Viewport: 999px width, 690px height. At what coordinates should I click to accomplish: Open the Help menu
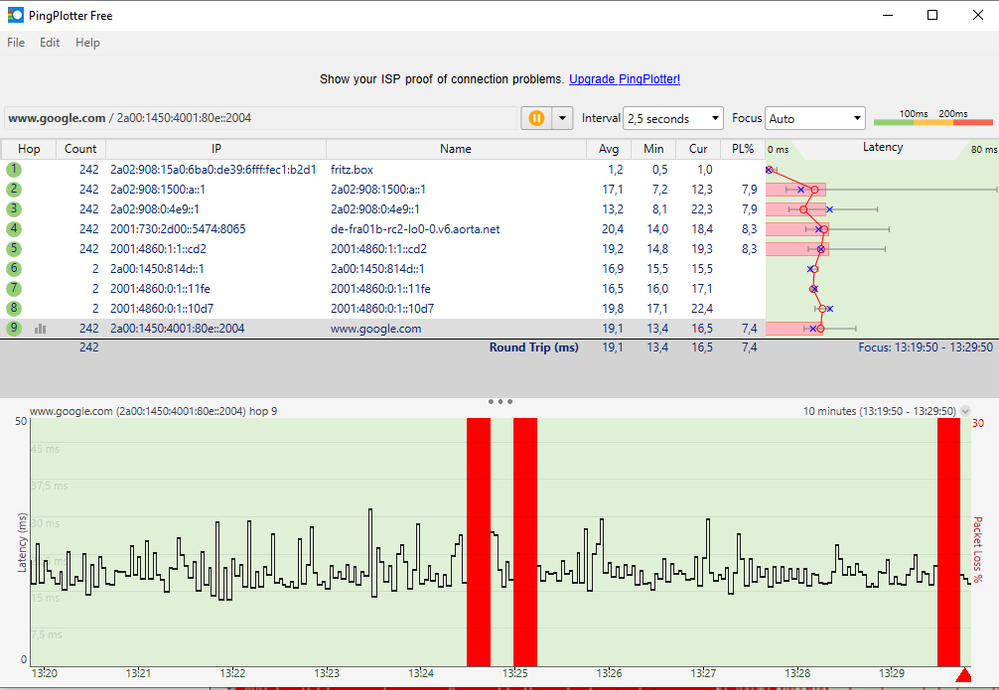click(x=88, y=43)
